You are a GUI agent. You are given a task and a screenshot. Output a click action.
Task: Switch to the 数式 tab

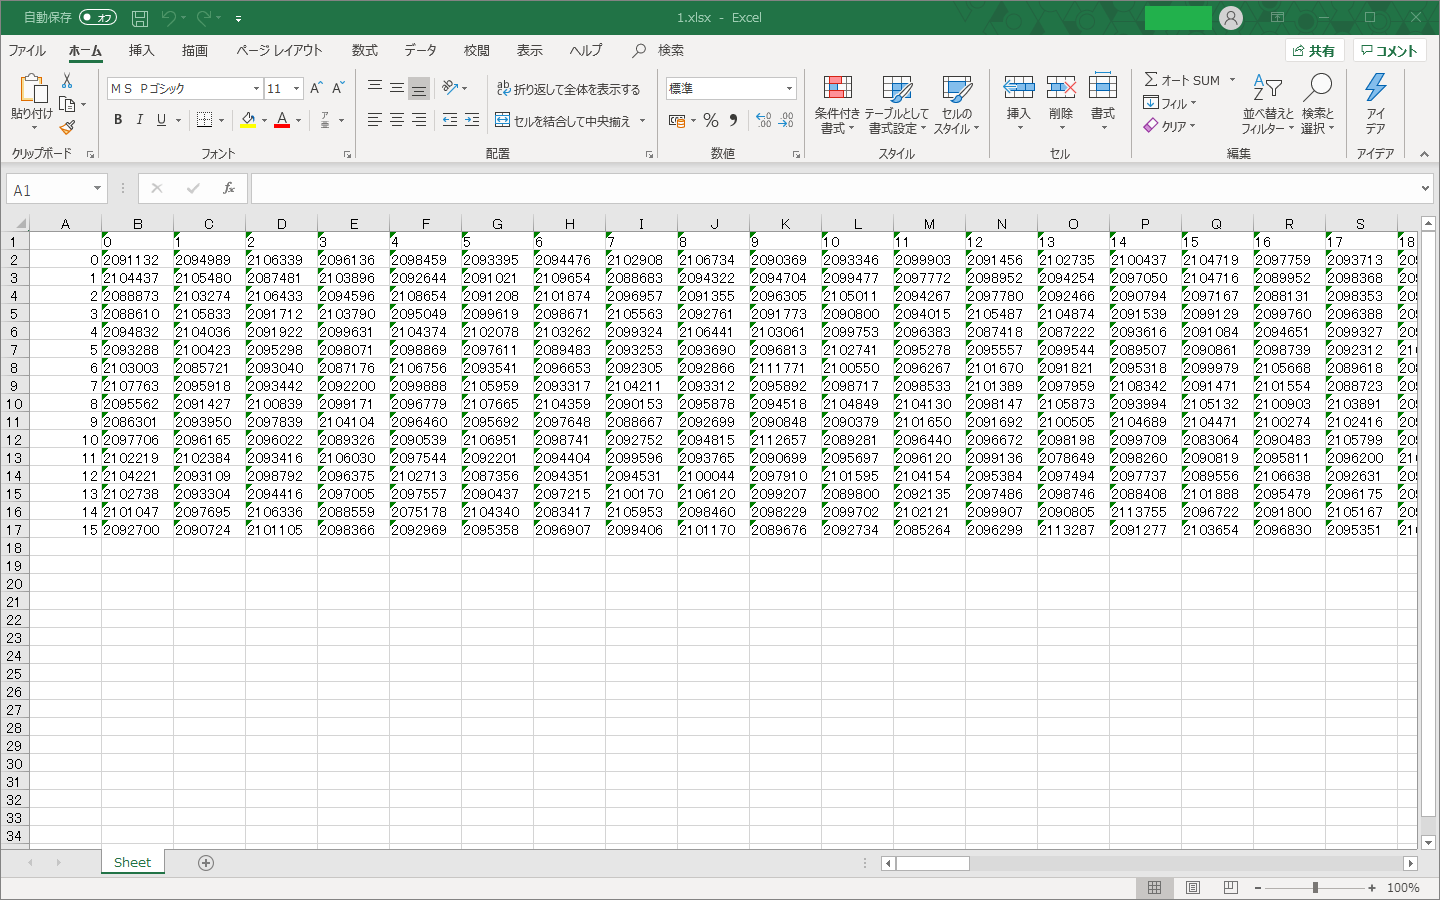(x=364, y=50)
